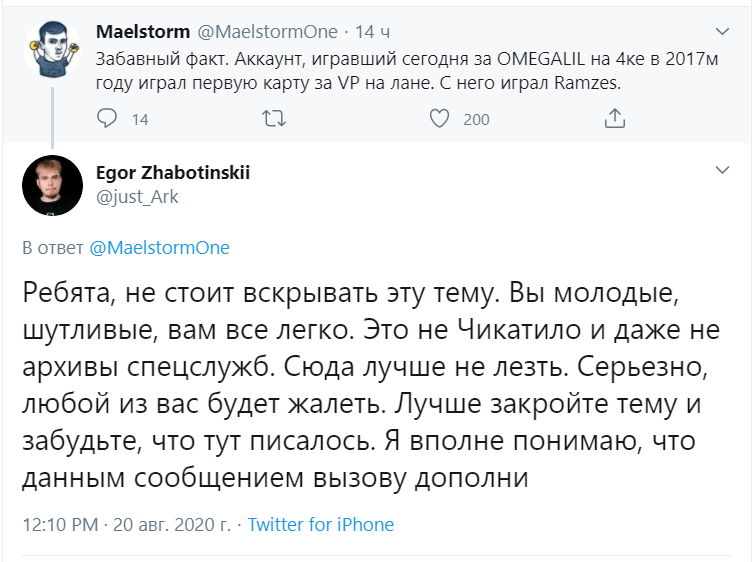Click the 200 likes count

477,120
